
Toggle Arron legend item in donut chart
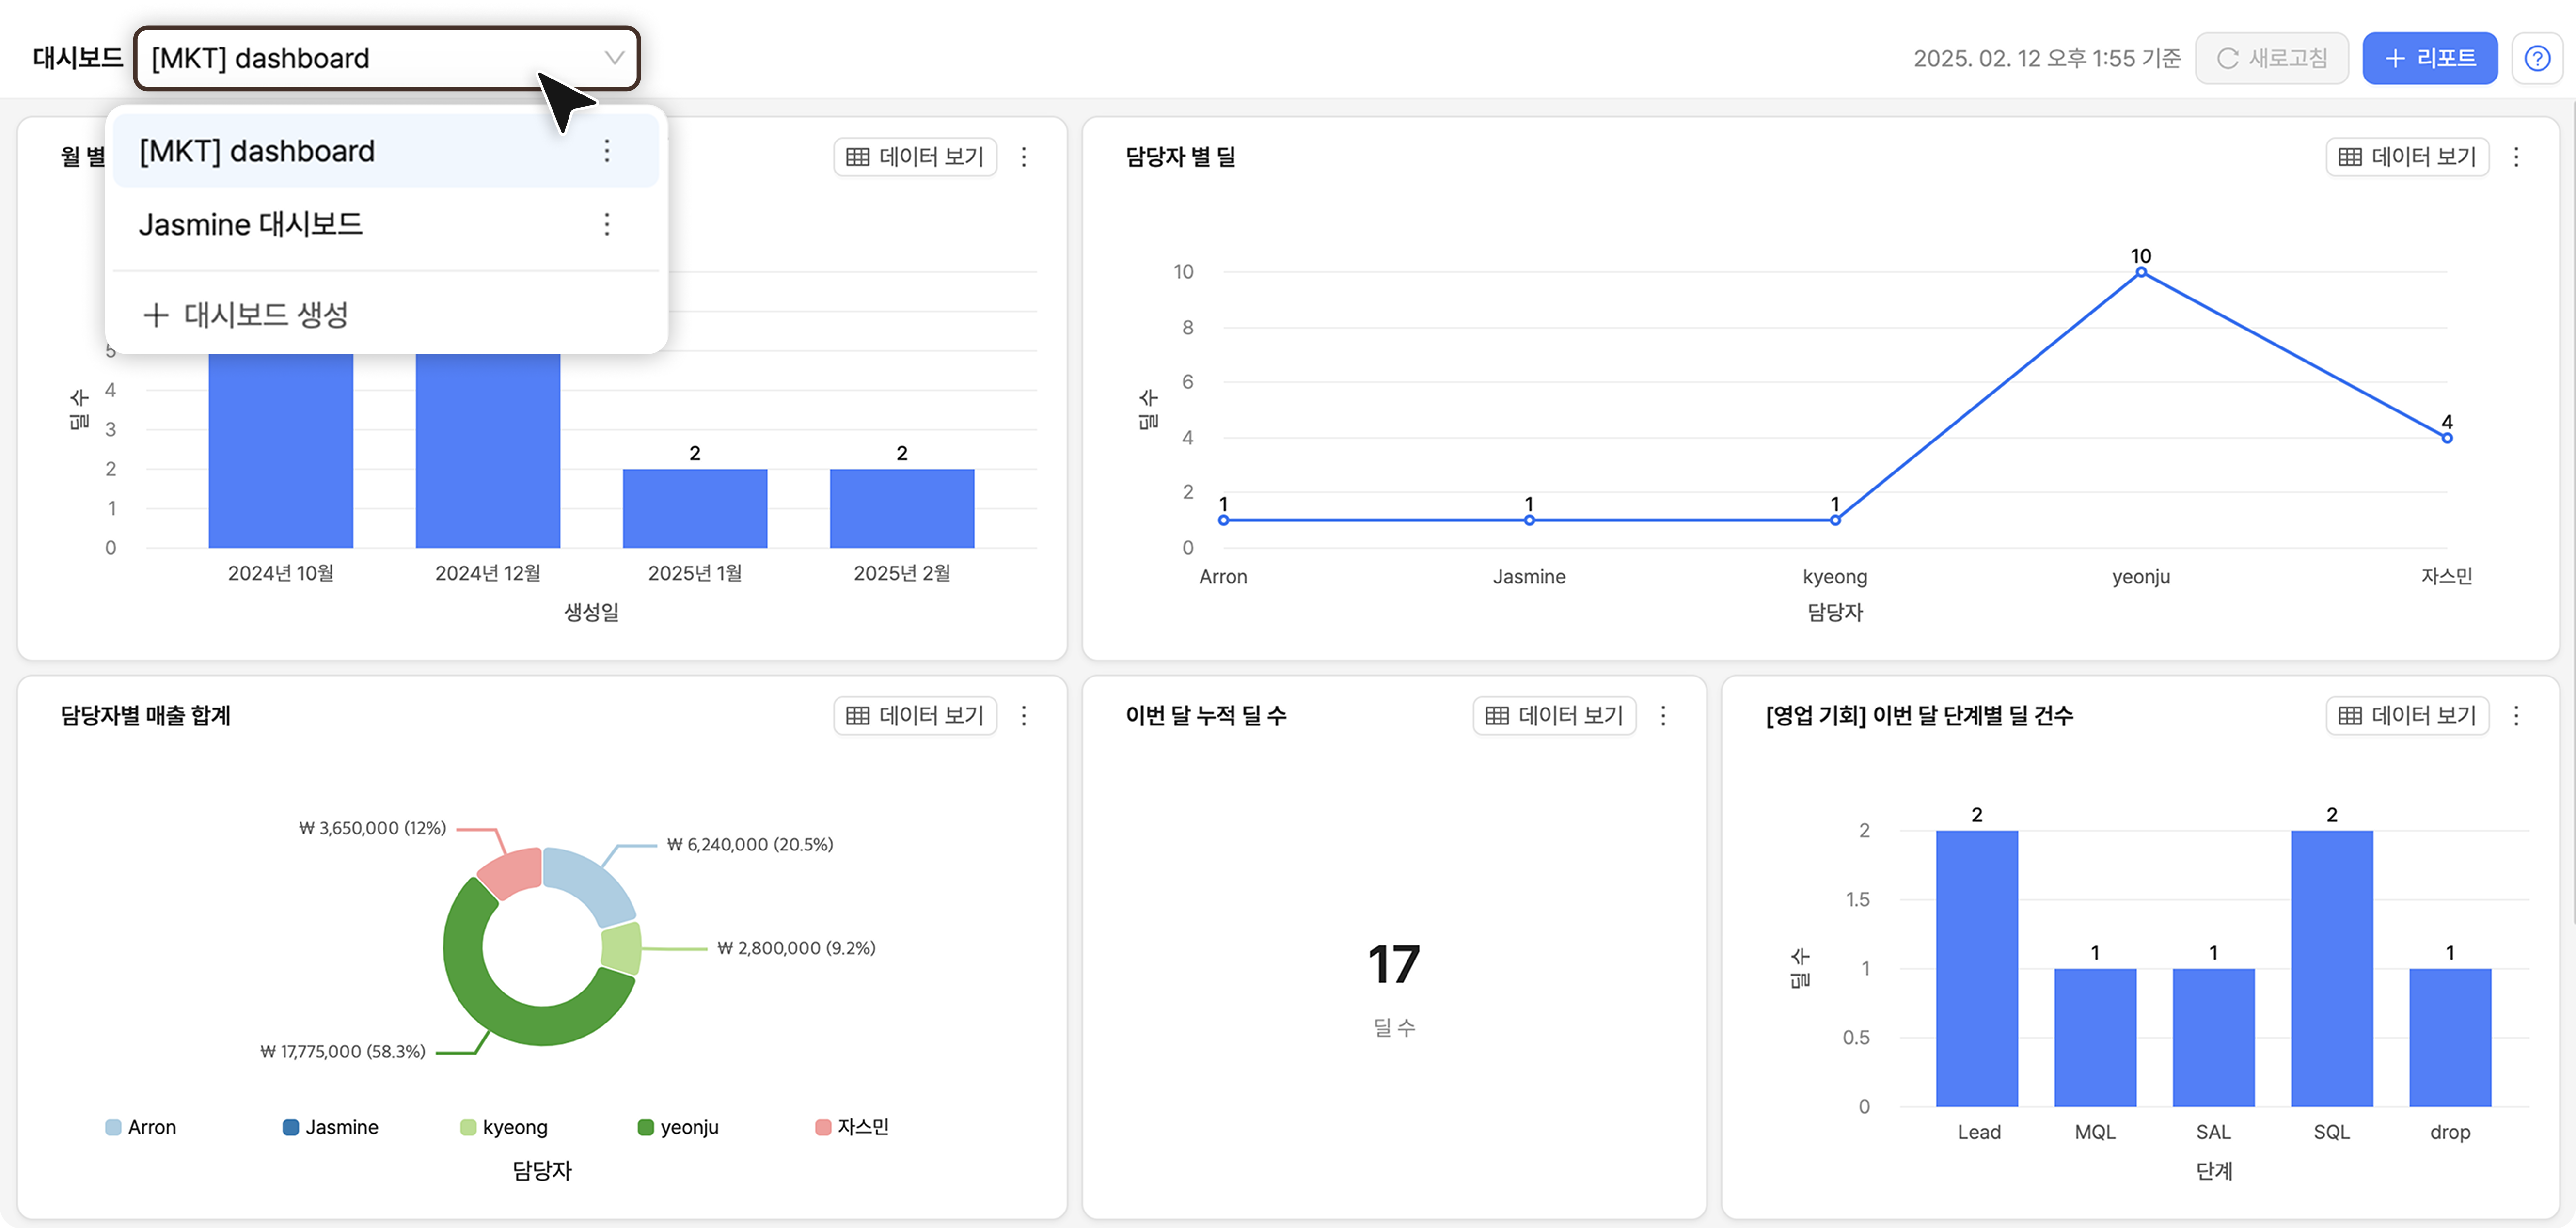[x=141, y=1127]
